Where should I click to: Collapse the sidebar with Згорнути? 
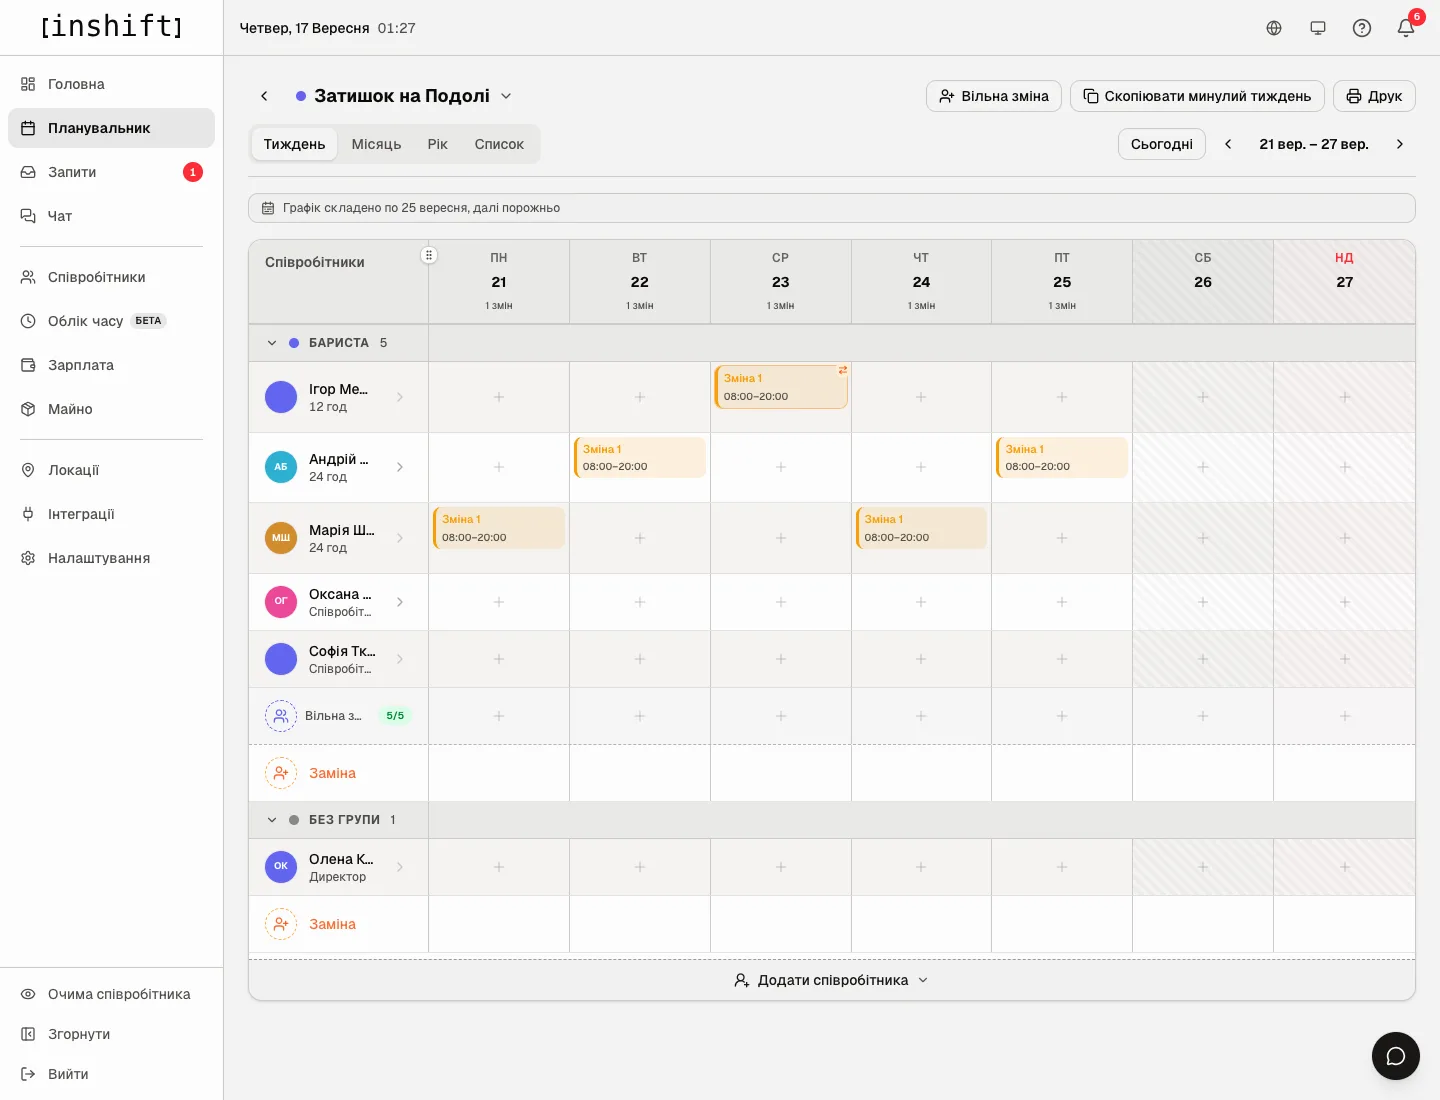point(111,1034)
